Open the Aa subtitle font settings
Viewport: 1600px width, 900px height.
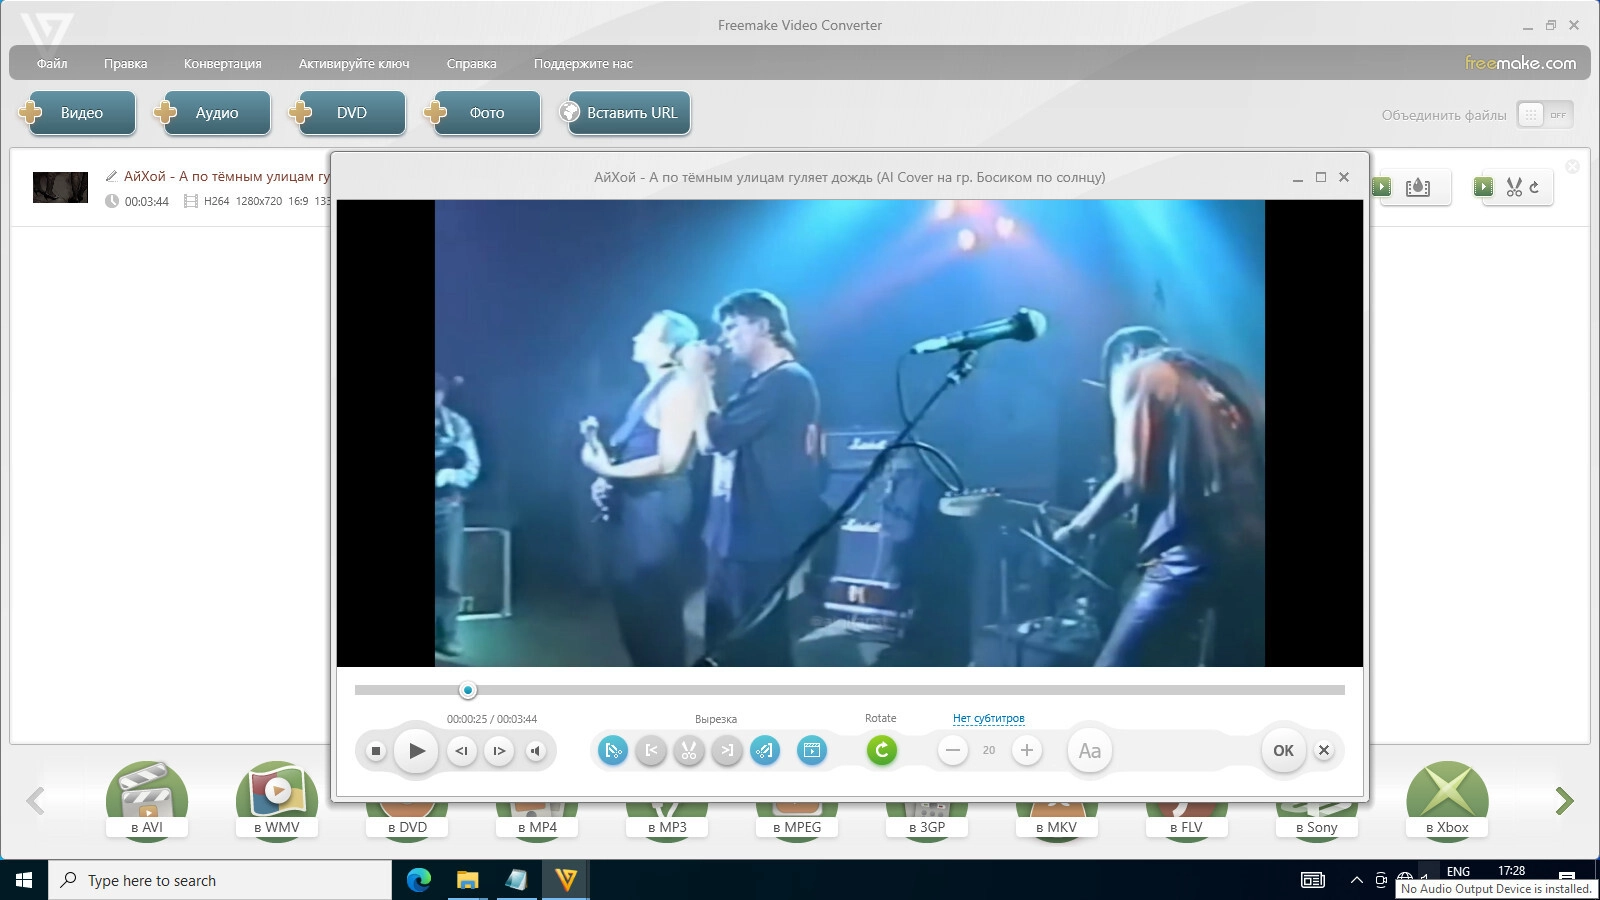tap(1090, 751)
